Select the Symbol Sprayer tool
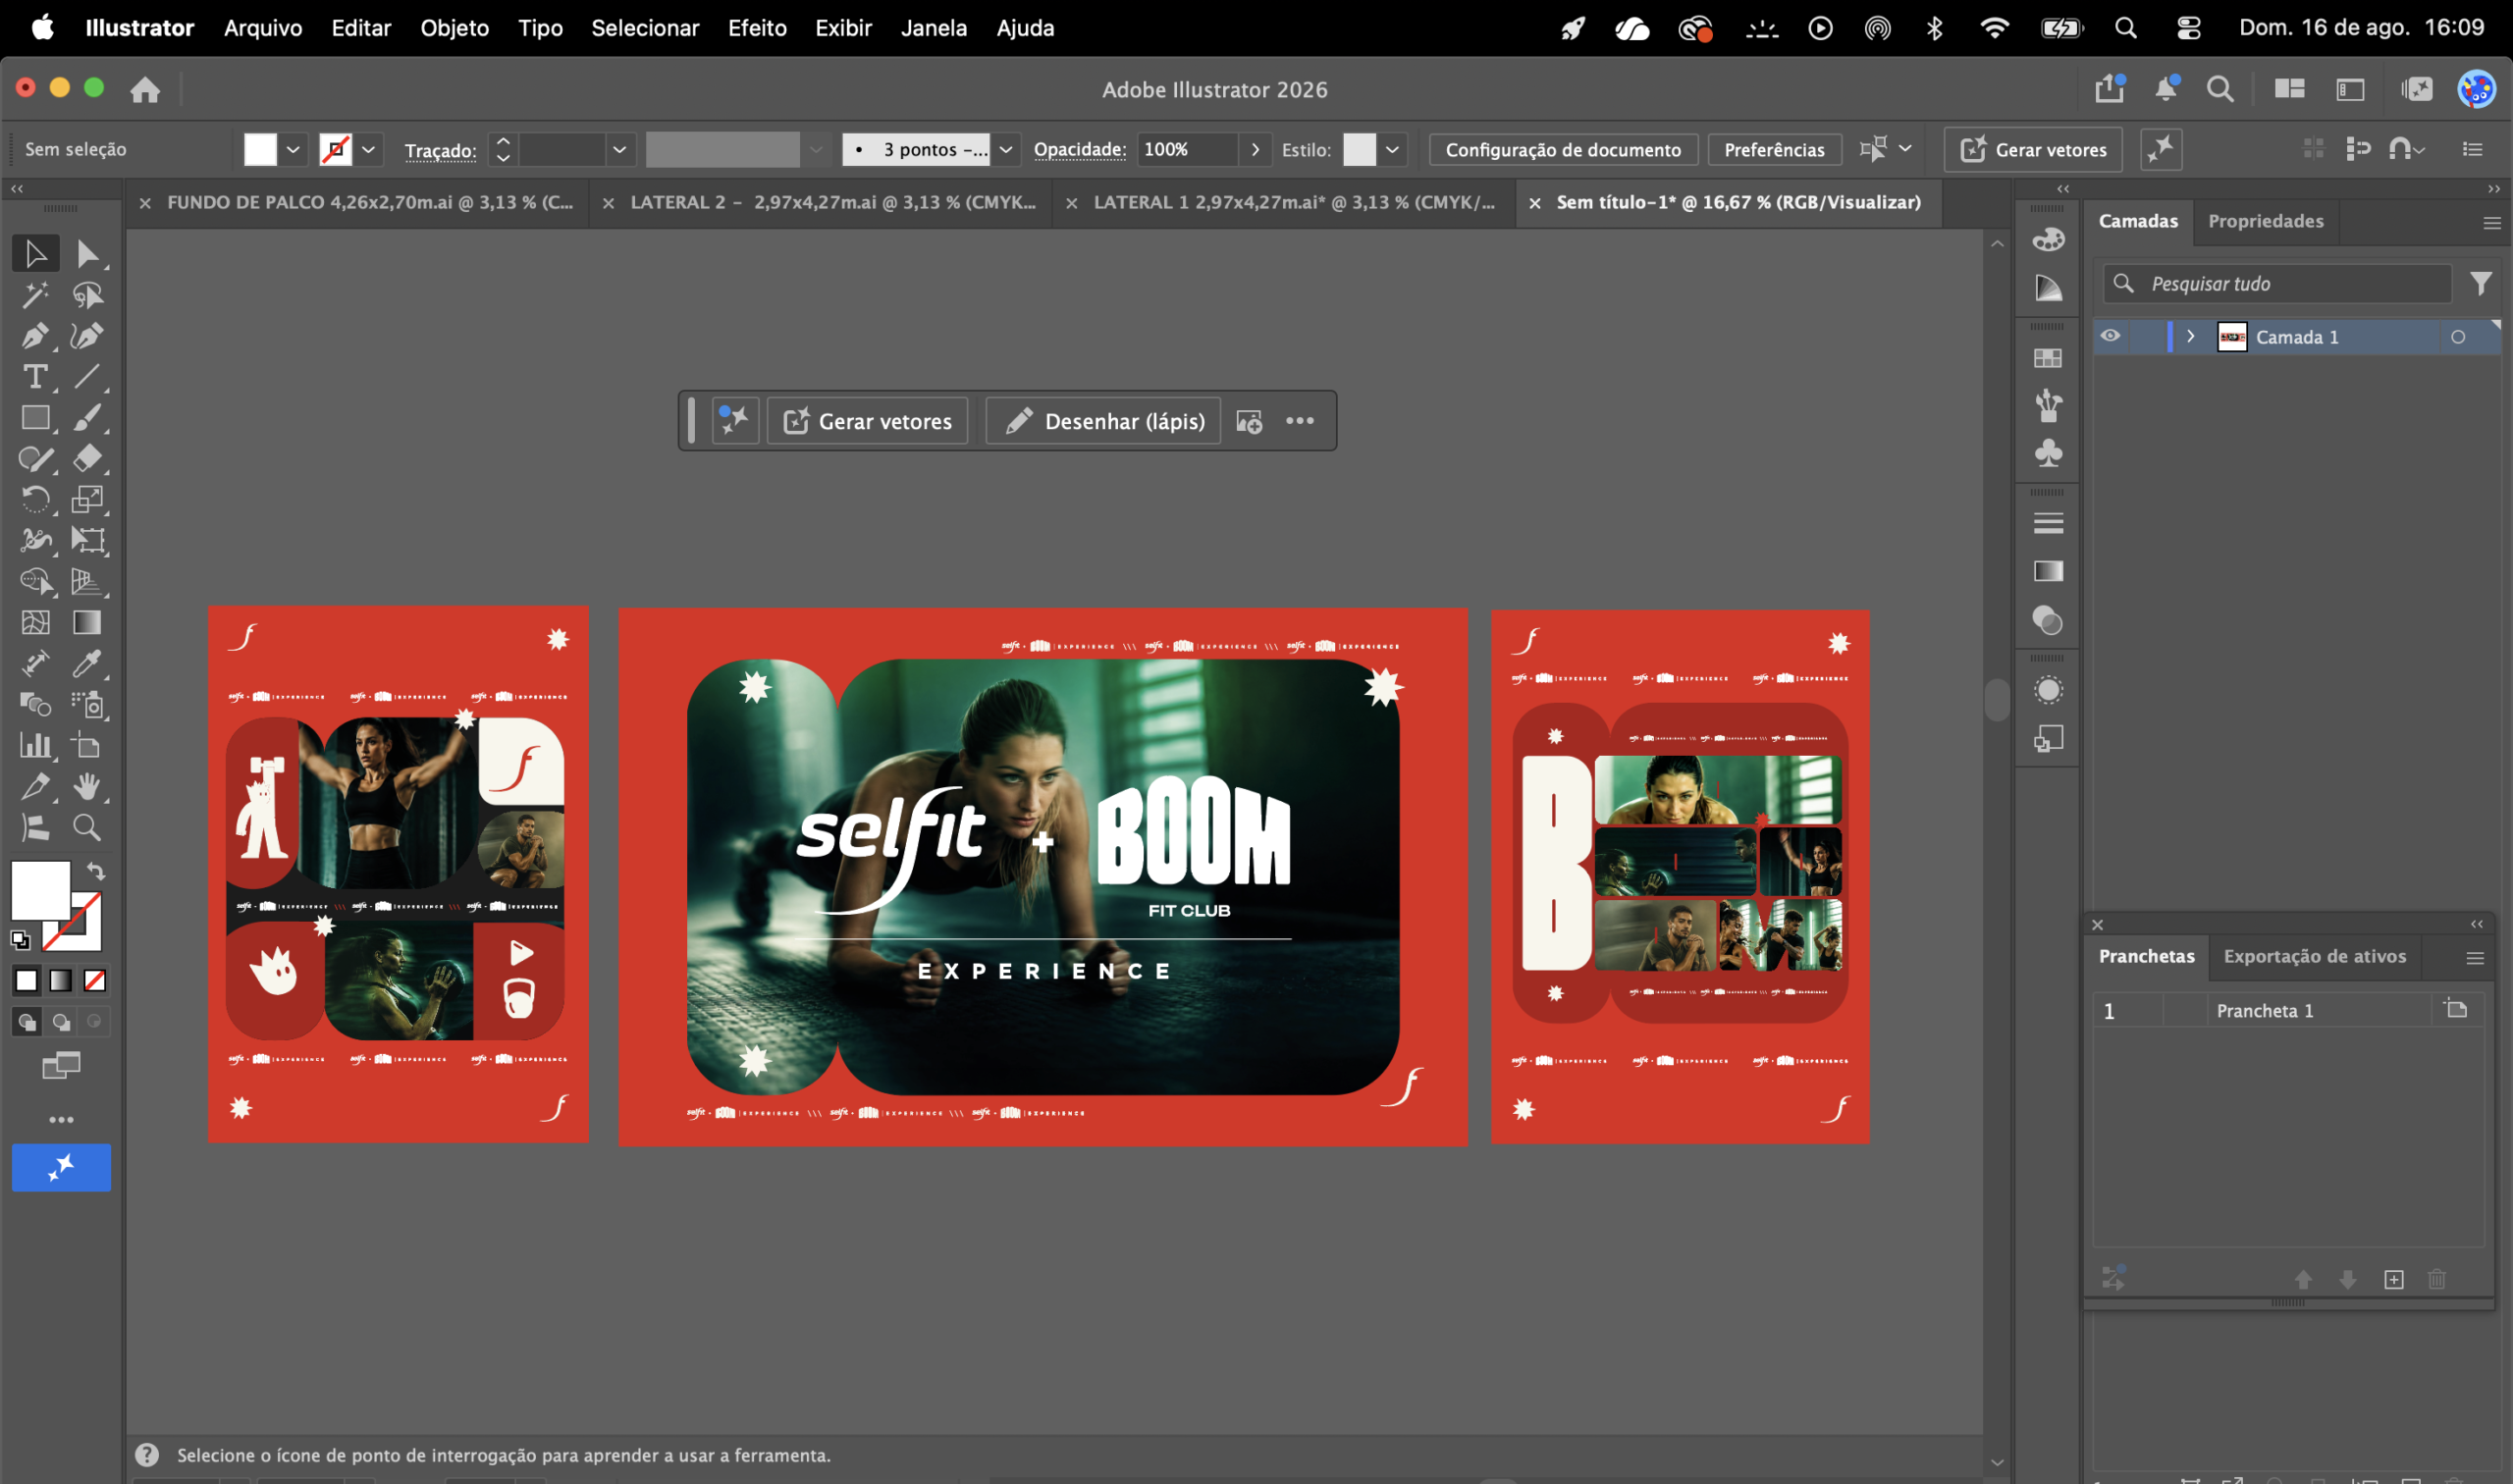2513x1484 pixels. click(x=87, y=705)
